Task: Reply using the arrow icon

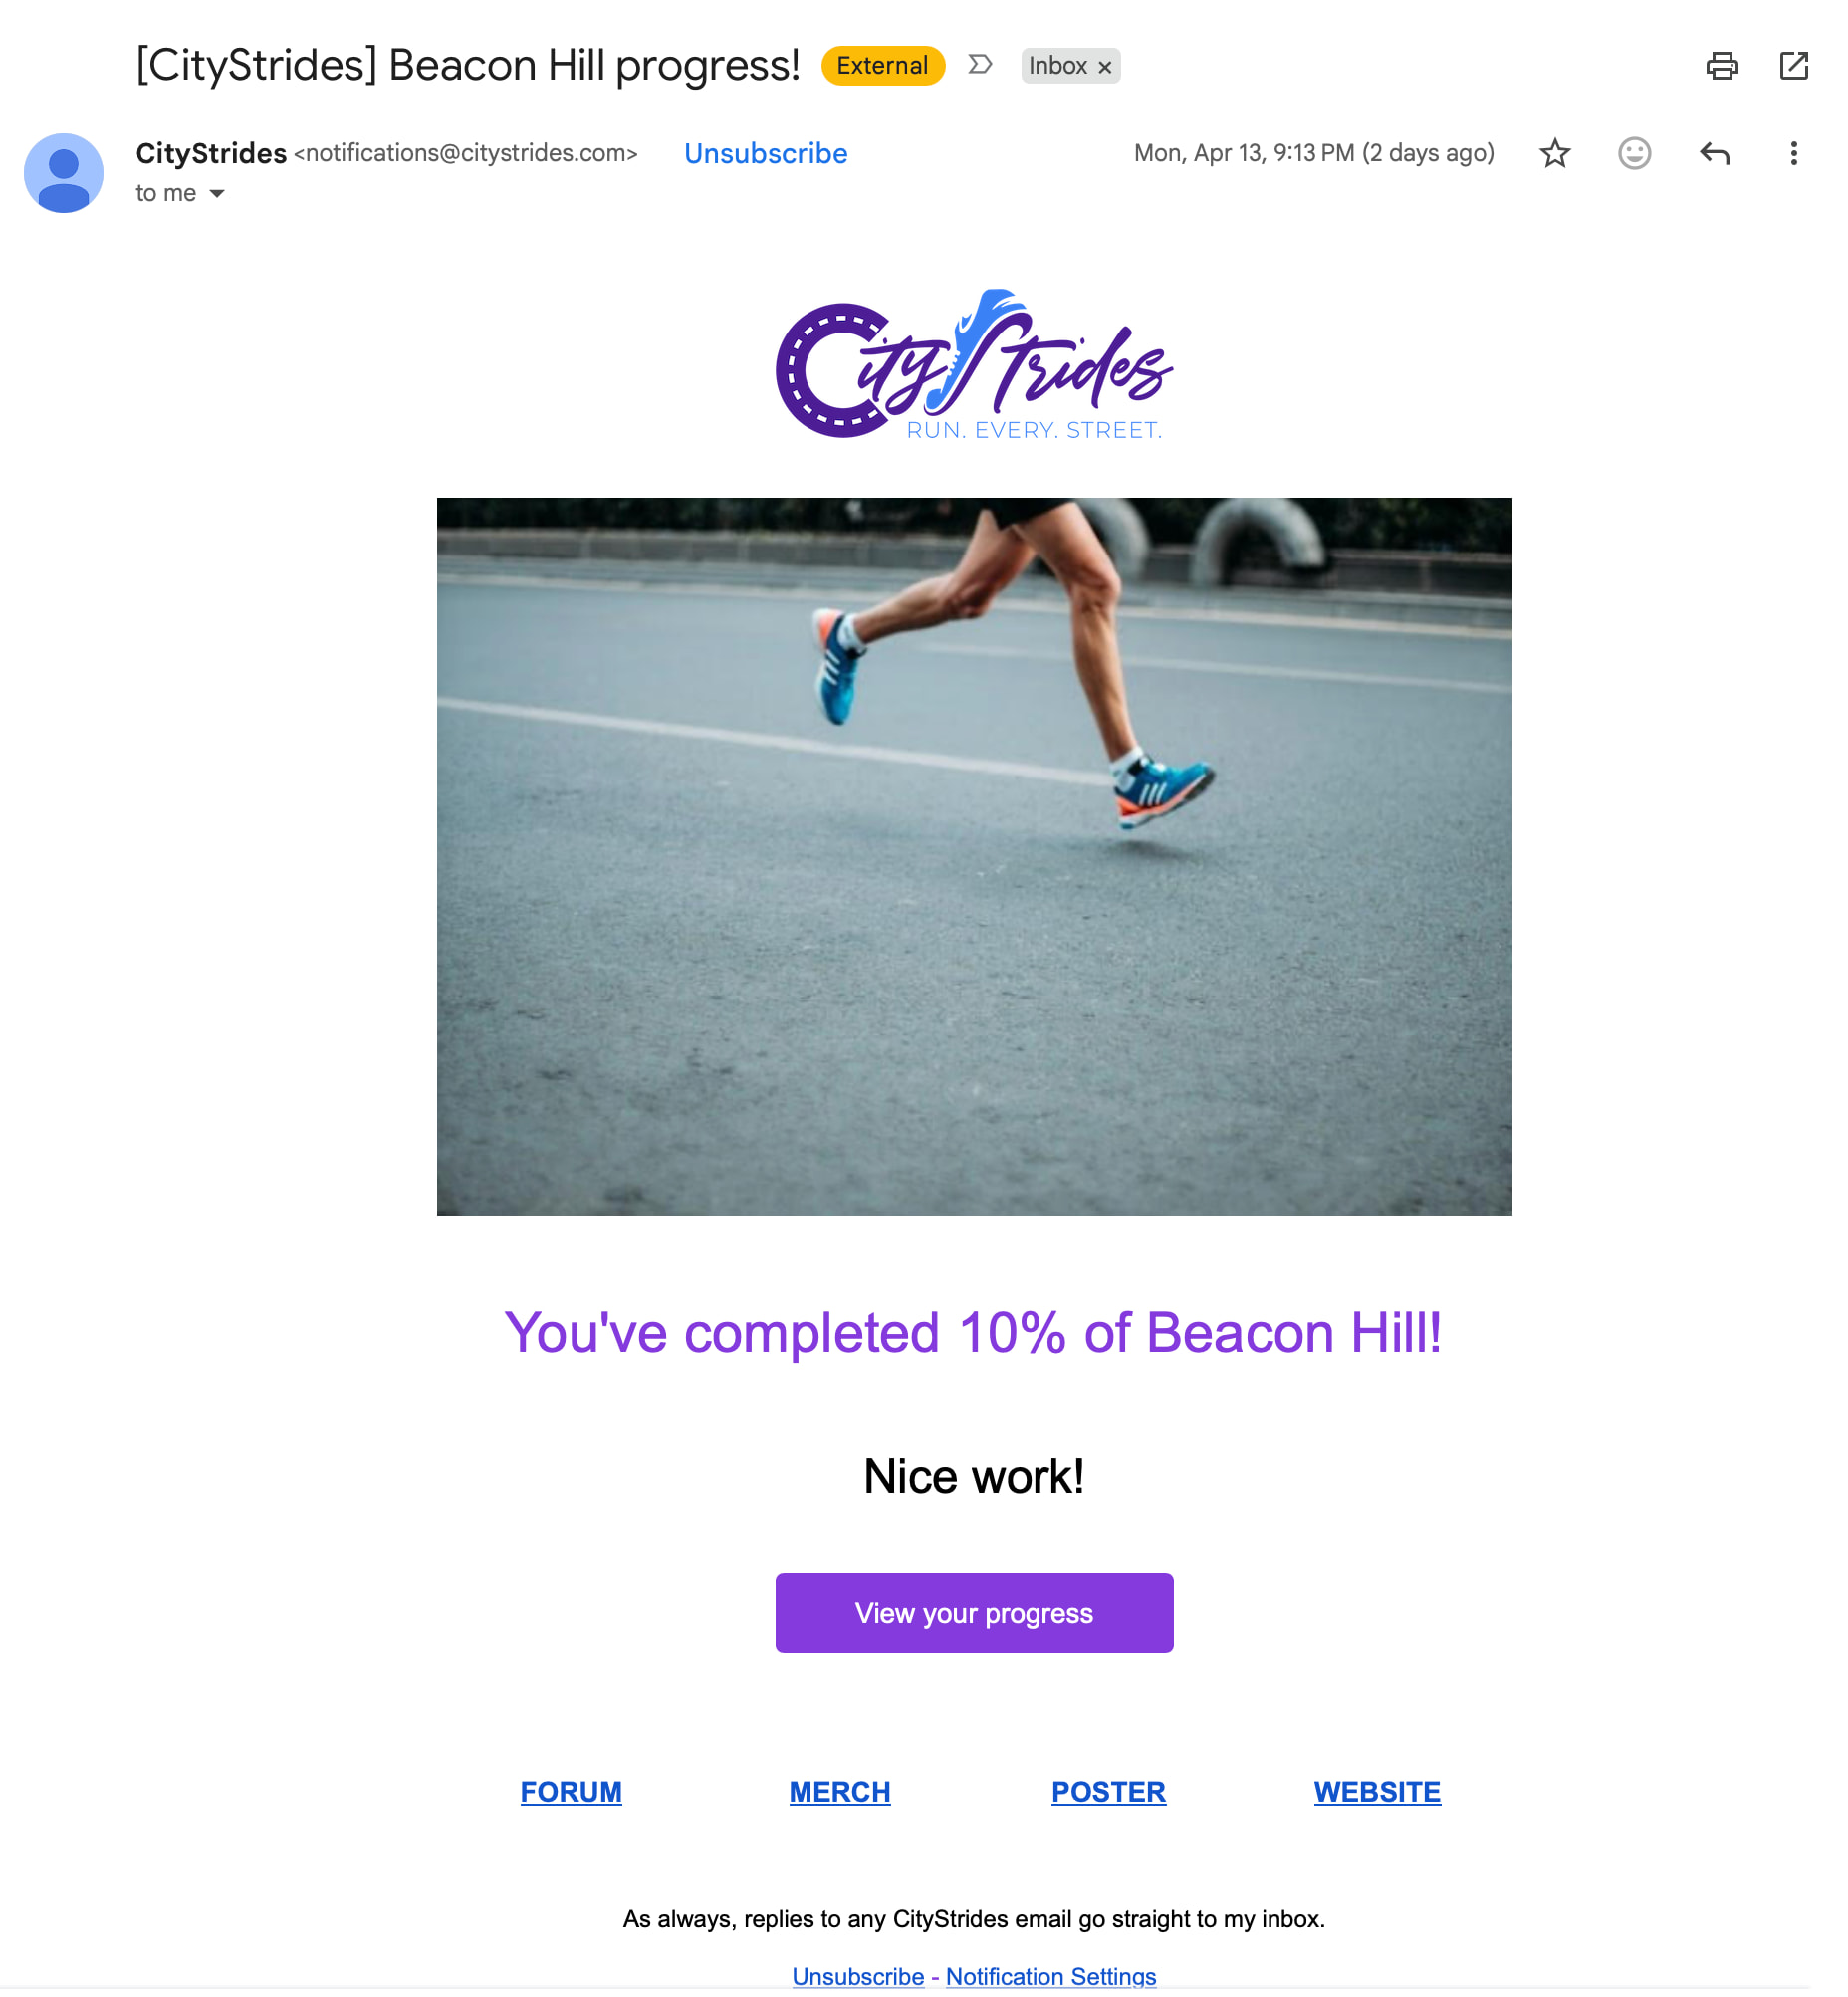Action: click(1714, 153)
